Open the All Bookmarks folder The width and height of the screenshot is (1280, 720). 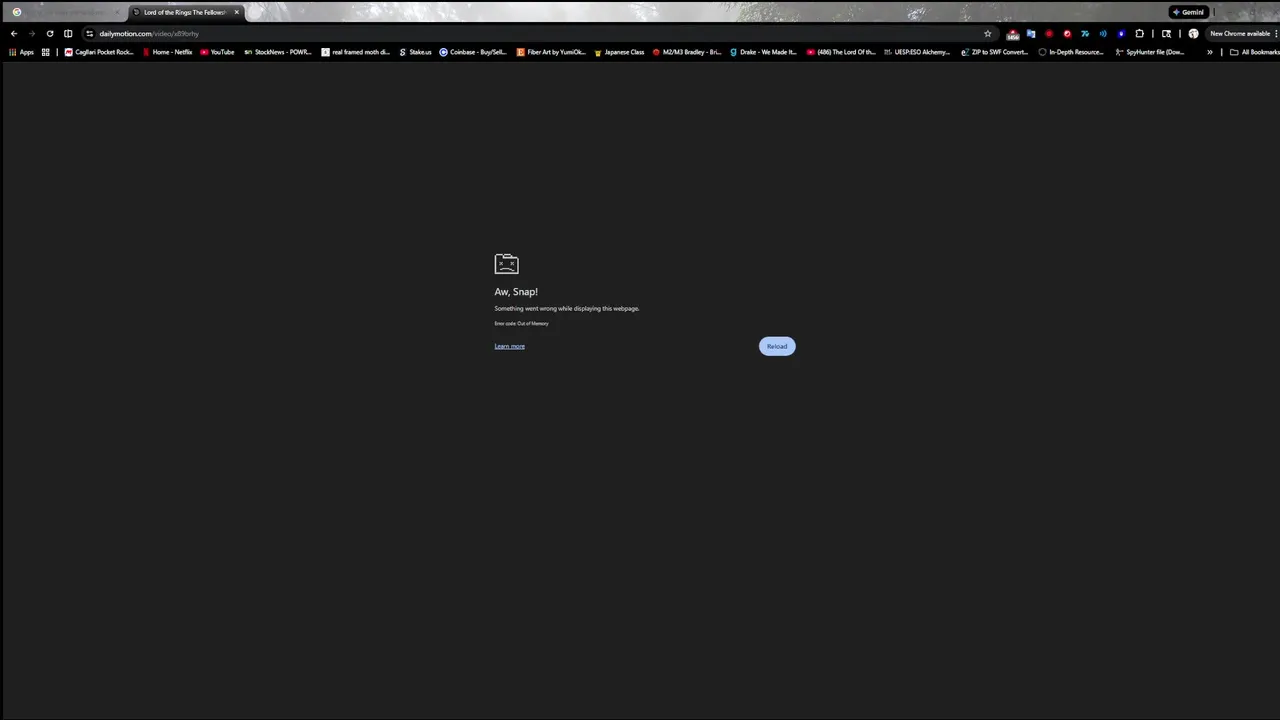click(1254, 52)
